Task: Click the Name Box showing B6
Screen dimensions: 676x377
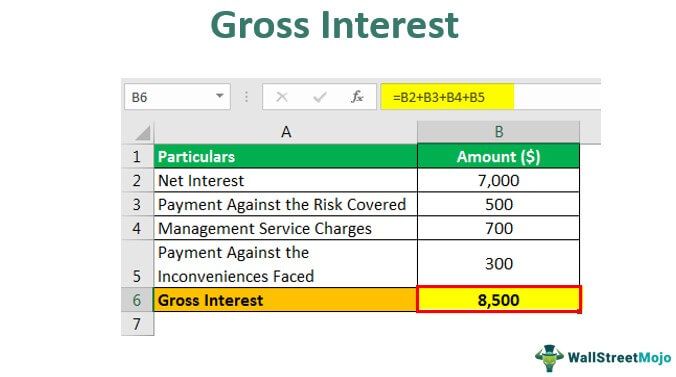Action: click(x=177, y=97)
